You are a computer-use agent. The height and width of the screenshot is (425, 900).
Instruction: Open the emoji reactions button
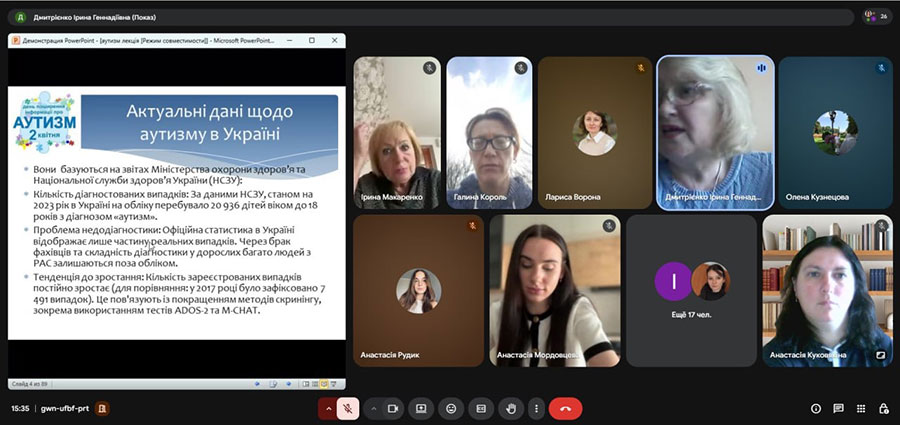[451, 408]
